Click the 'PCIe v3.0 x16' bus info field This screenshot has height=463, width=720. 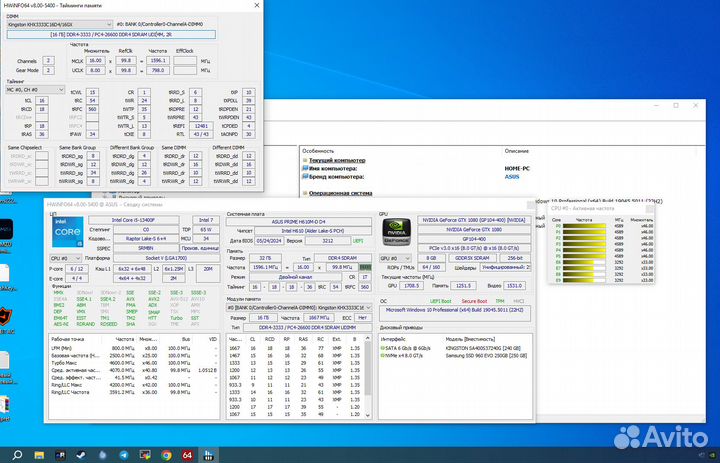click(x=474, y=248)
